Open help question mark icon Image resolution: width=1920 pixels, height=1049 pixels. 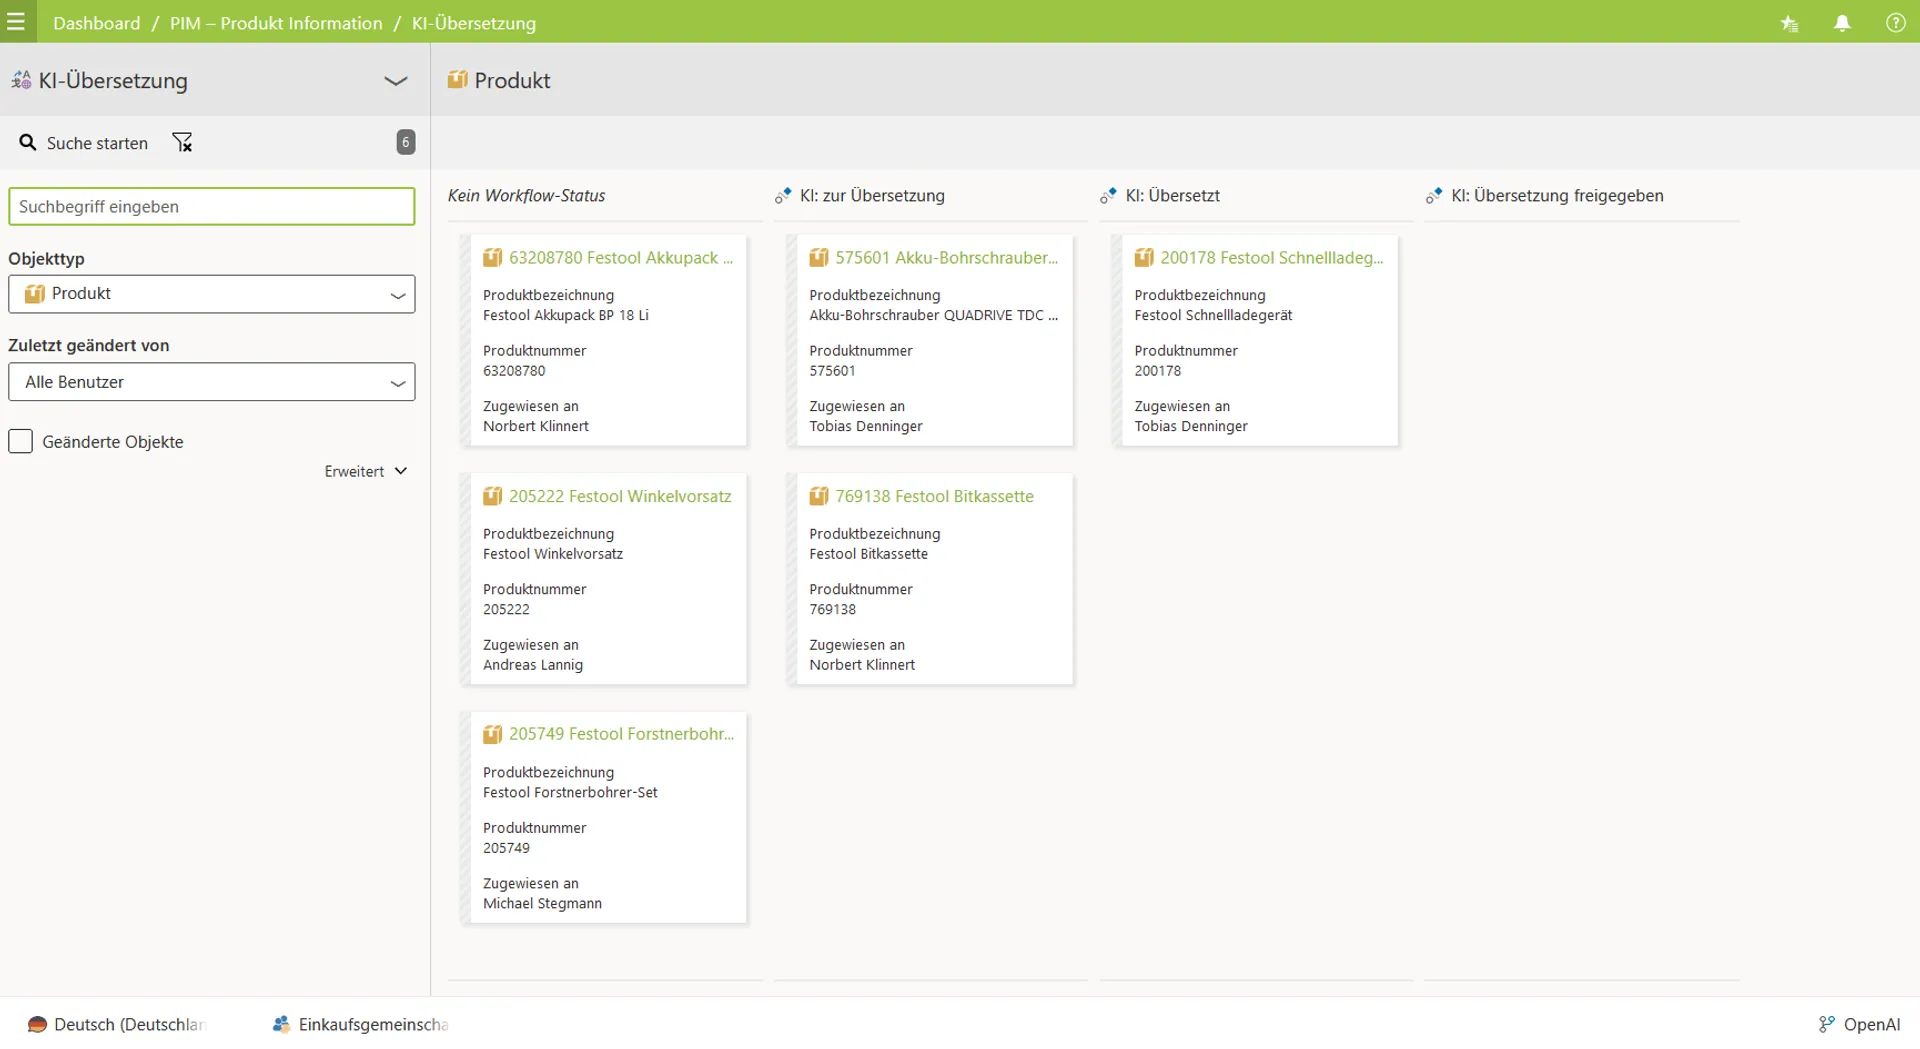(1895, 23)
